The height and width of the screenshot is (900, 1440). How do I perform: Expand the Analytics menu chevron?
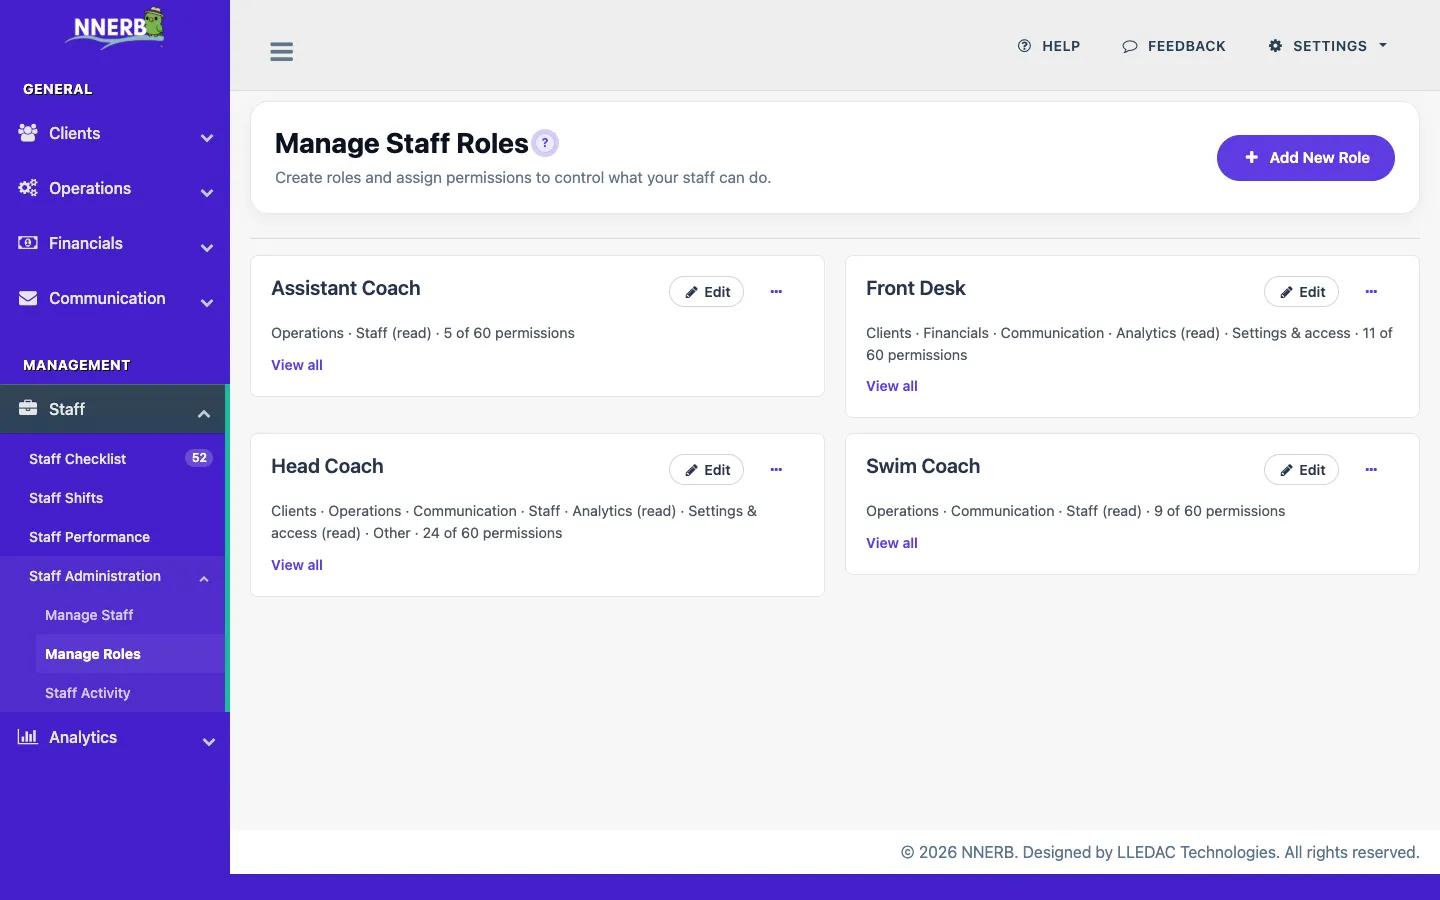tap(208, 742)
